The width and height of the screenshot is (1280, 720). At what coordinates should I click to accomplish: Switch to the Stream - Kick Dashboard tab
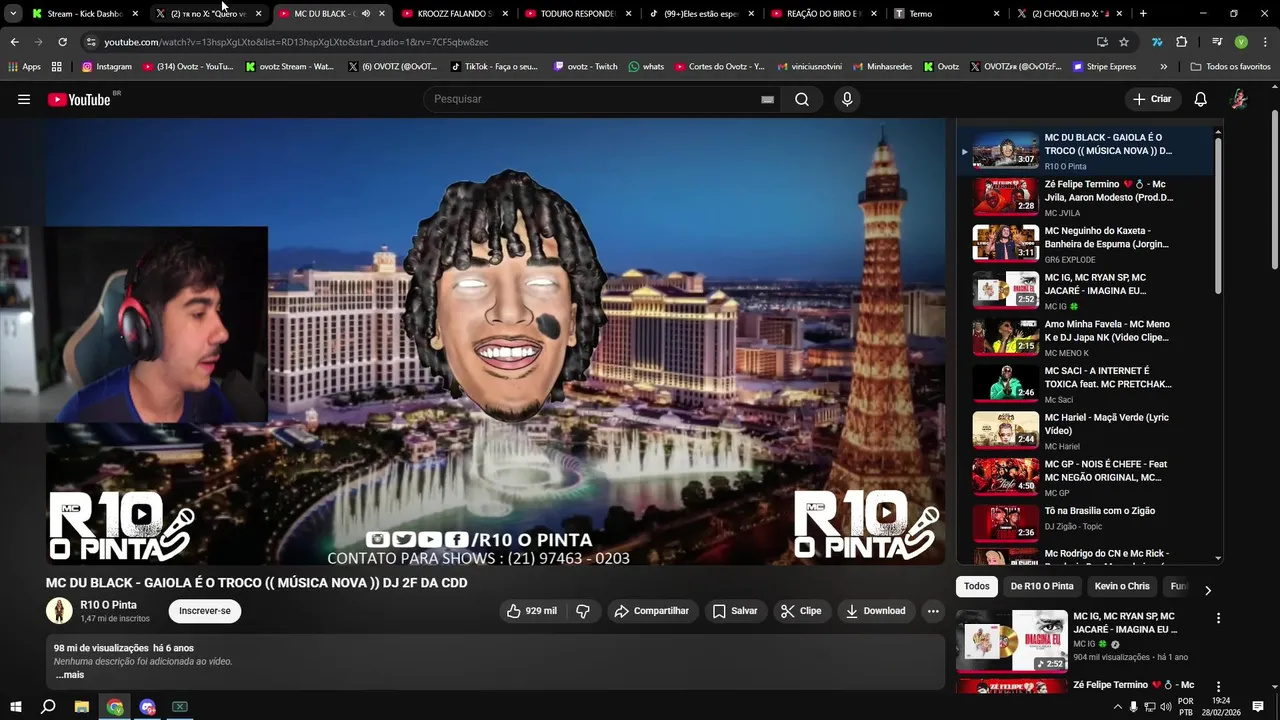coord(85,14)
